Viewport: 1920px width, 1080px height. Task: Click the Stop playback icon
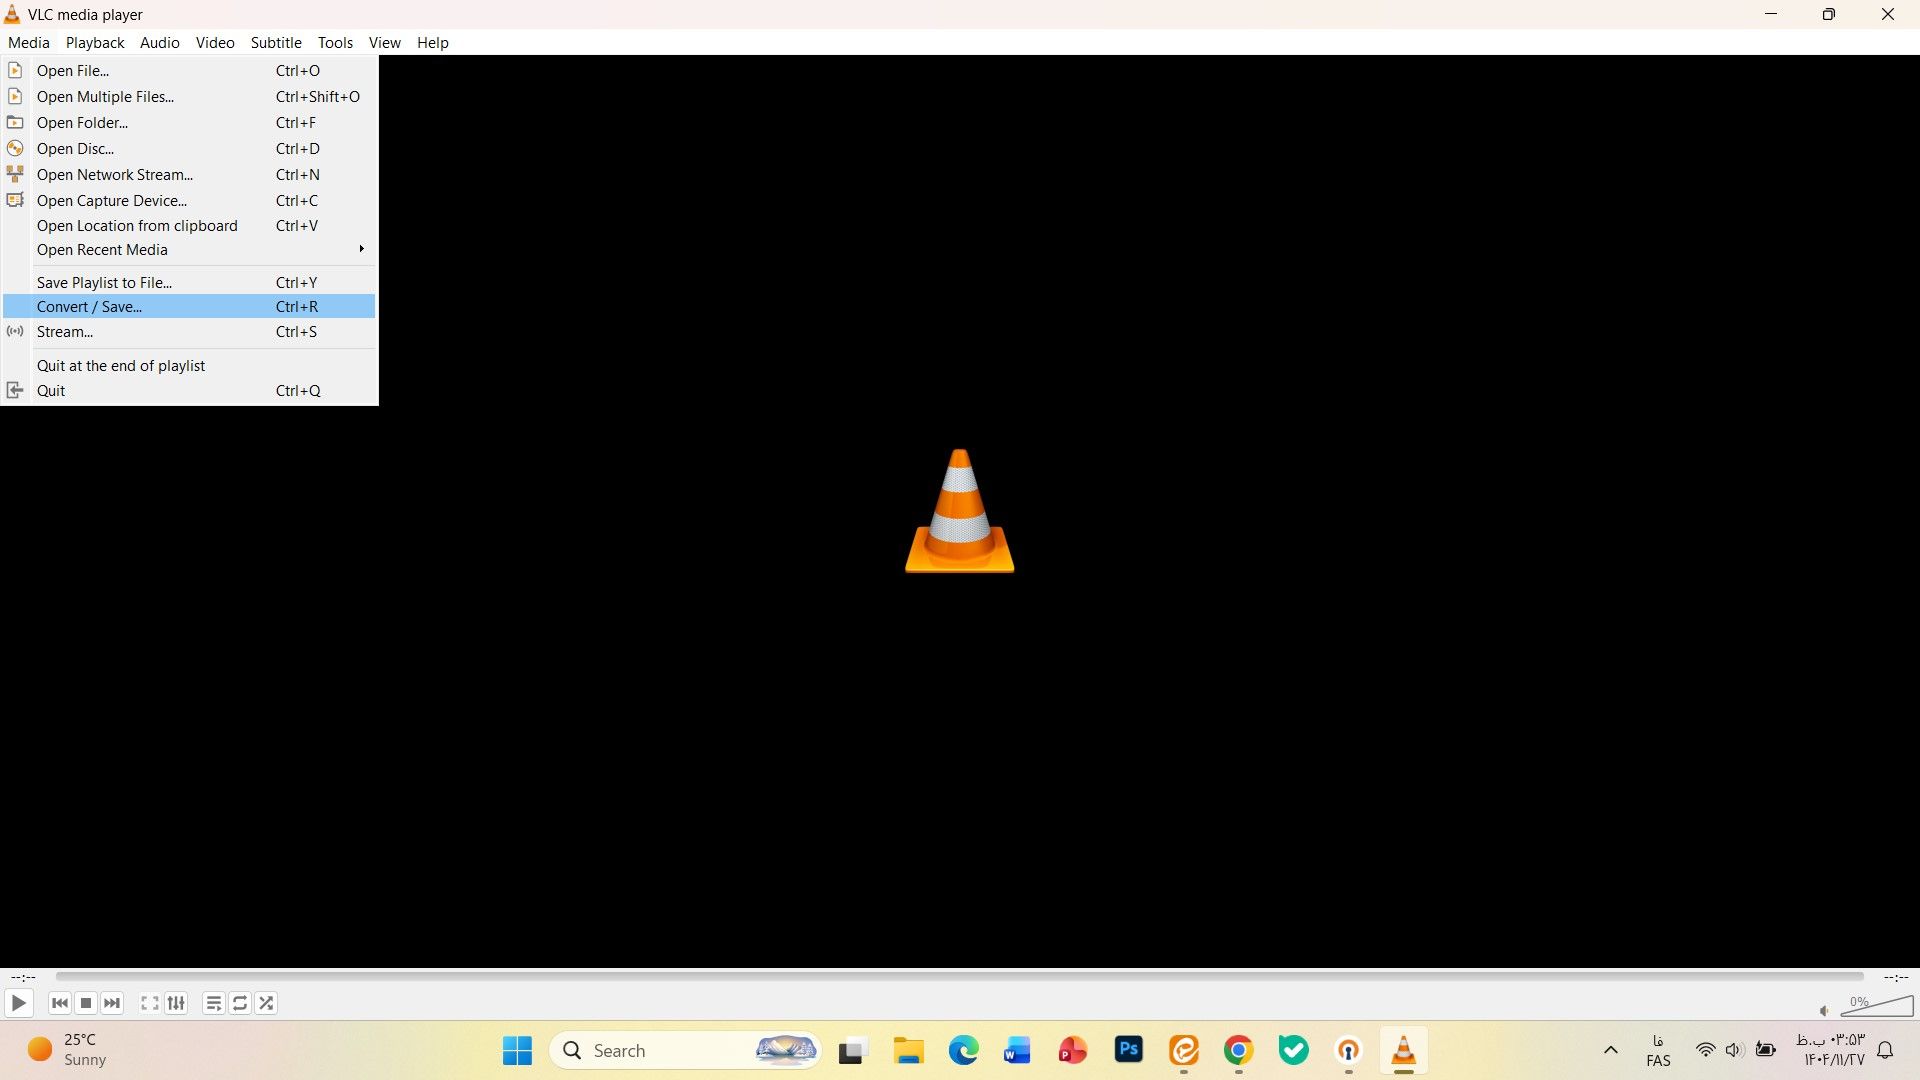86,1003
